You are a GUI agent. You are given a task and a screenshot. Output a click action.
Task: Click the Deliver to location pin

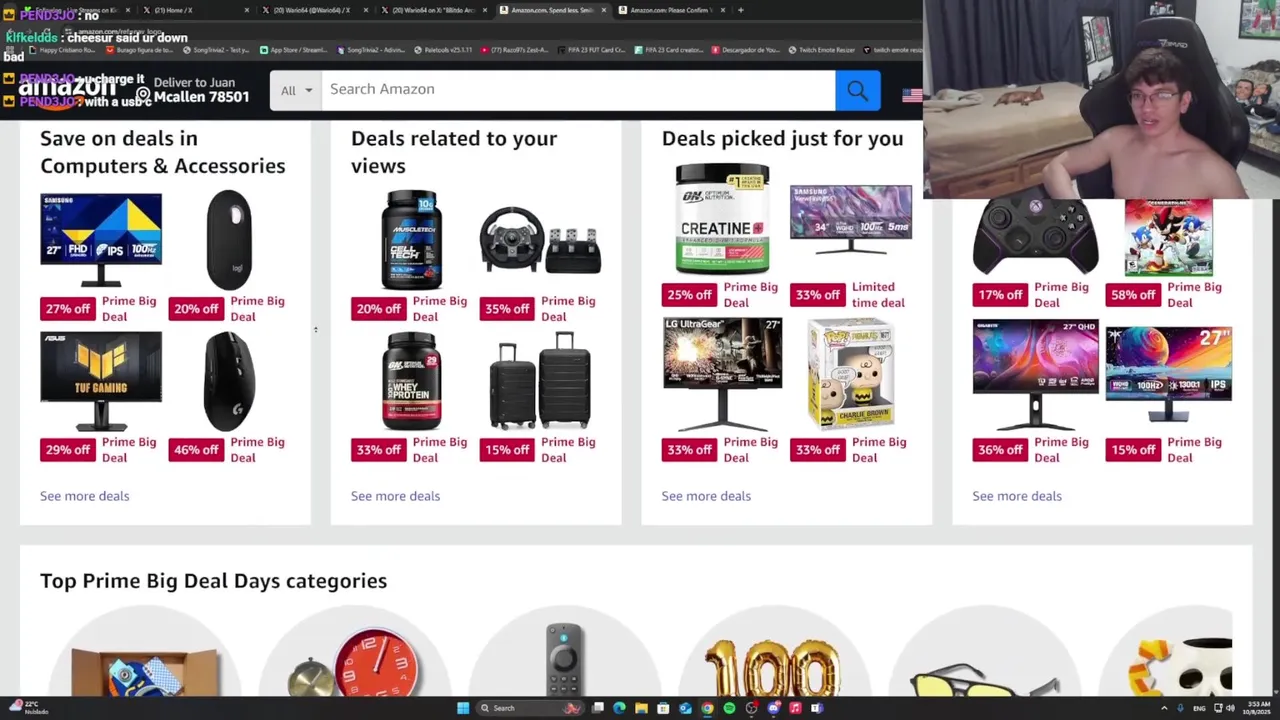point(143,96)
